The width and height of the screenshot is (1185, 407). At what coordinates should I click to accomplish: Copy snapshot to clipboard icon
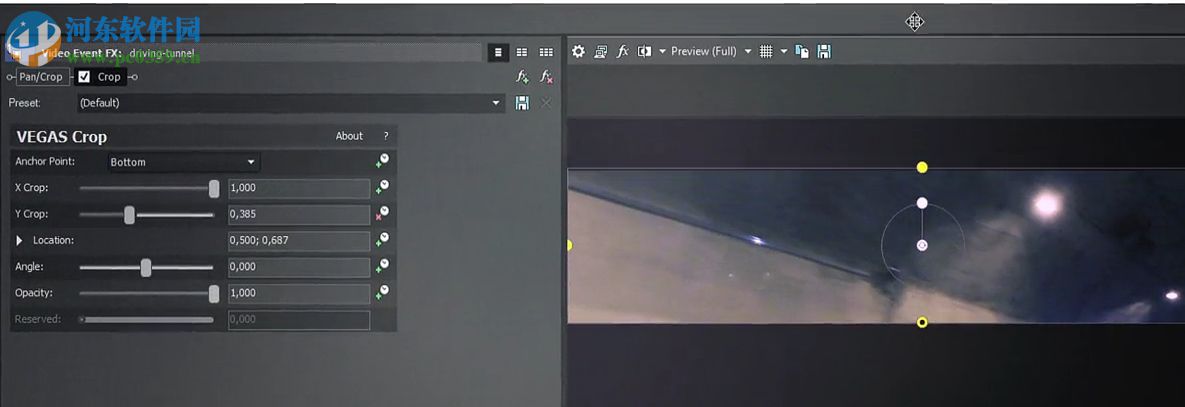803,51
